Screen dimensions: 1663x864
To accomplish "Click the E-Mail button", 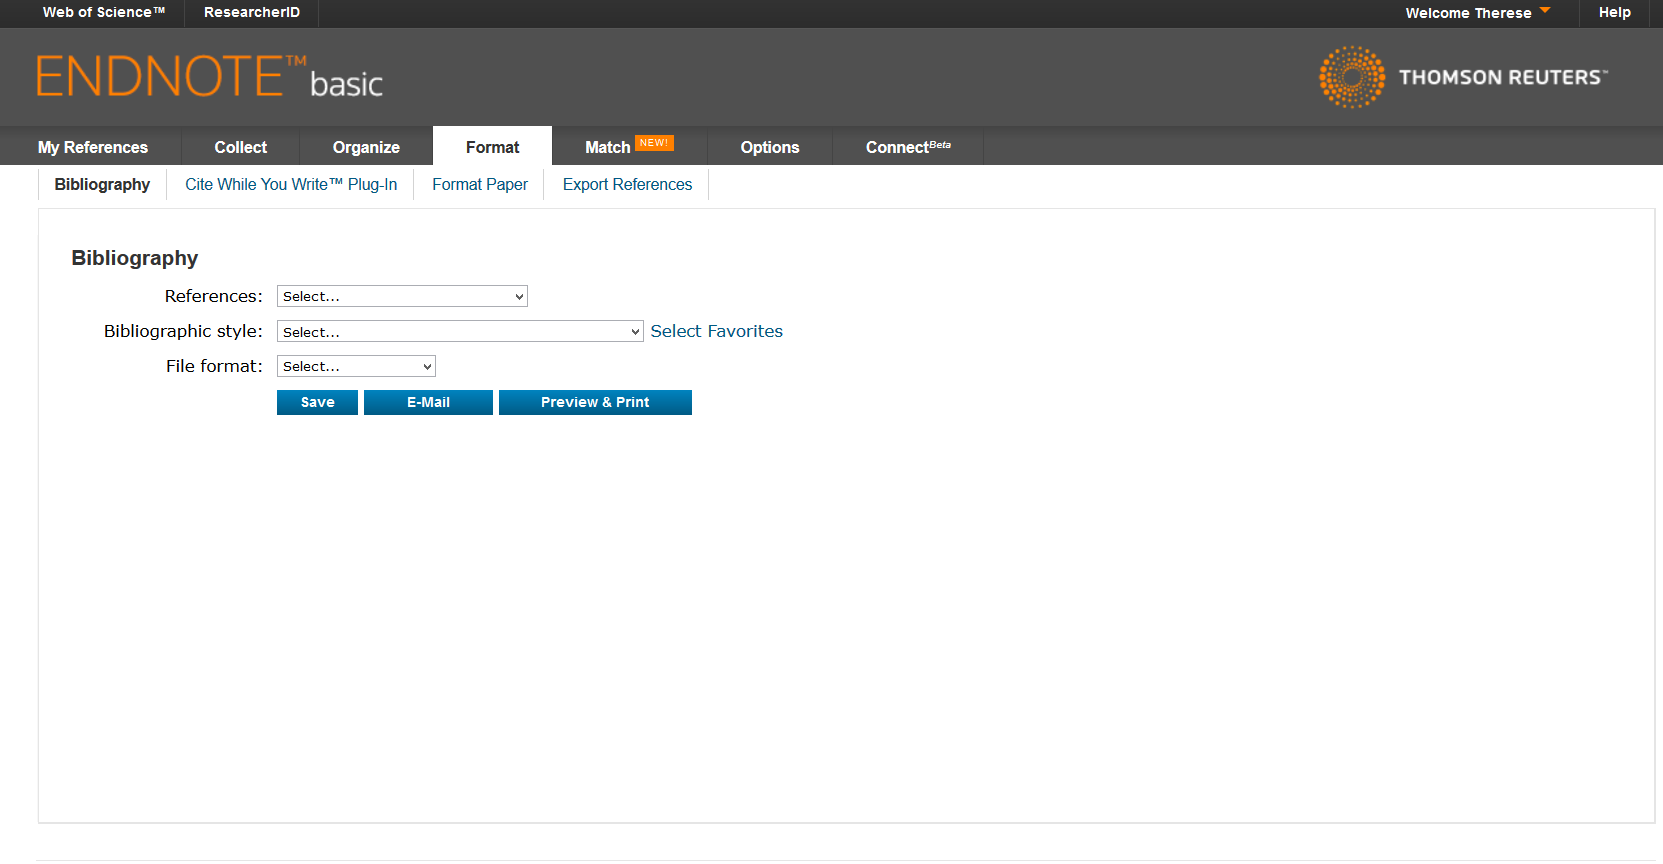I will tap(428, 402).
